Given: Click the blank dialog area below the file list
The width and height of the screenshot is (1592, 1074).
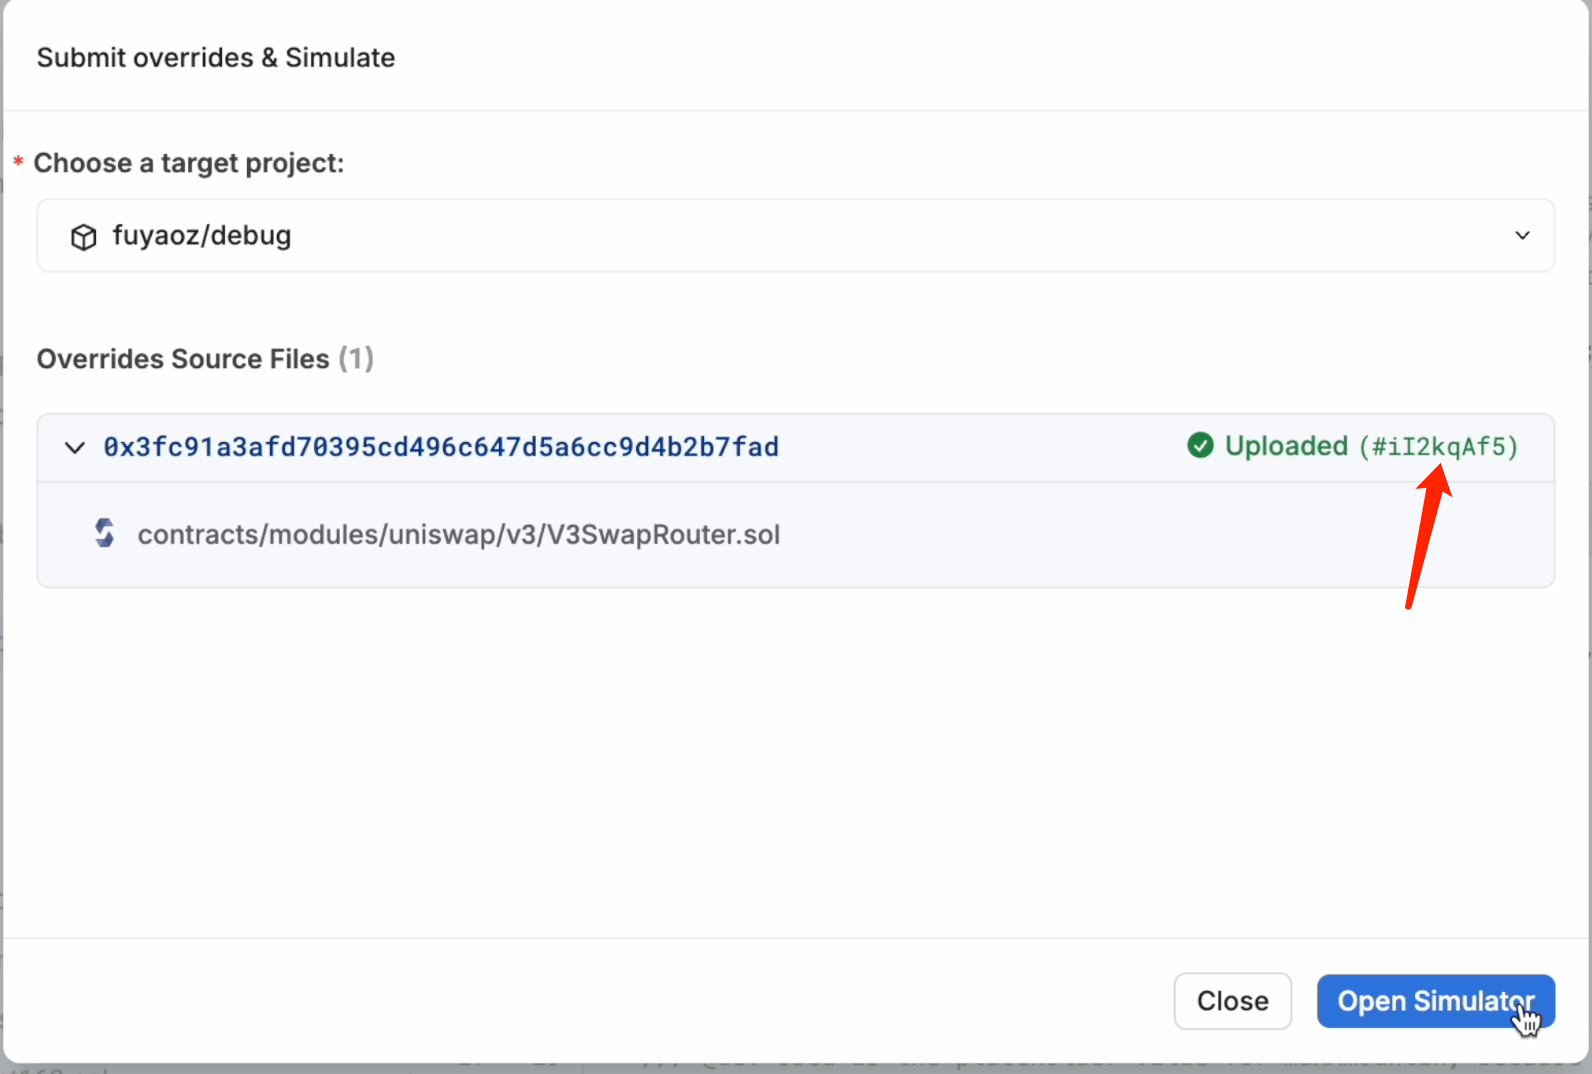Looking at the screenshot, I should coord(796,760).
